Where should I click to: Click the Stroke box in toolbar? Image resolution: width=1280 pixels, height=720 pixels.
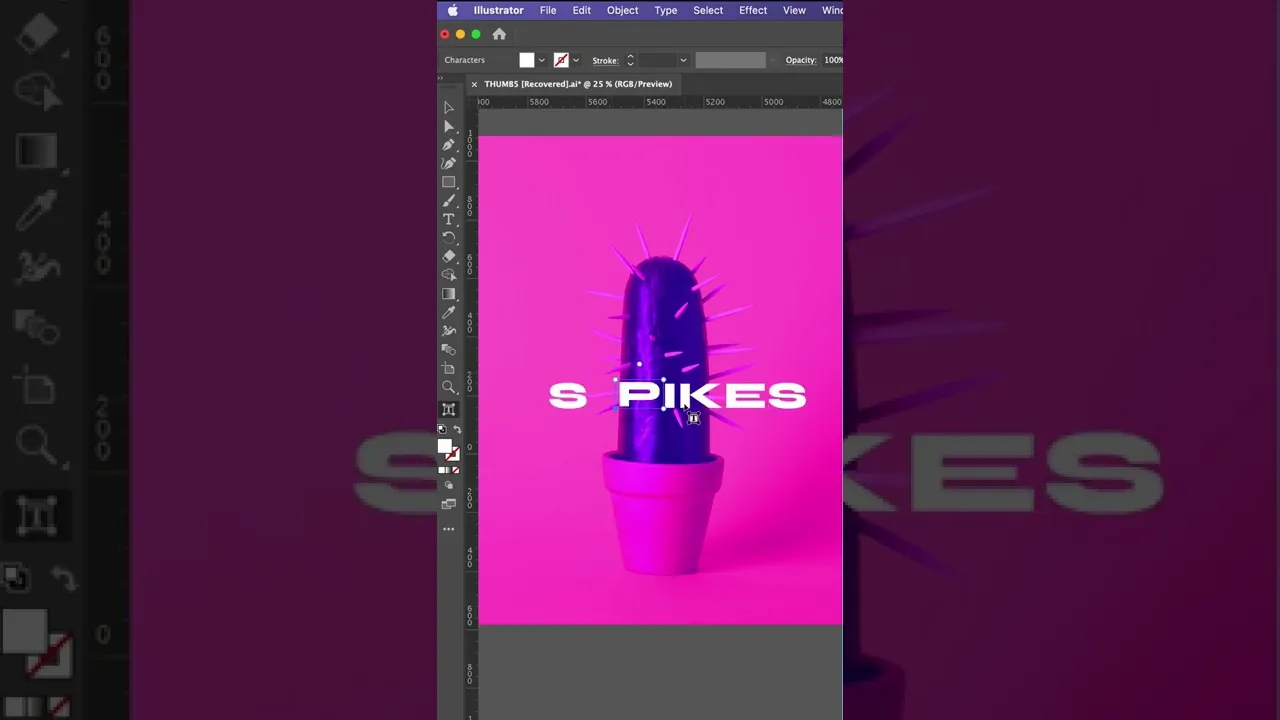453,454
